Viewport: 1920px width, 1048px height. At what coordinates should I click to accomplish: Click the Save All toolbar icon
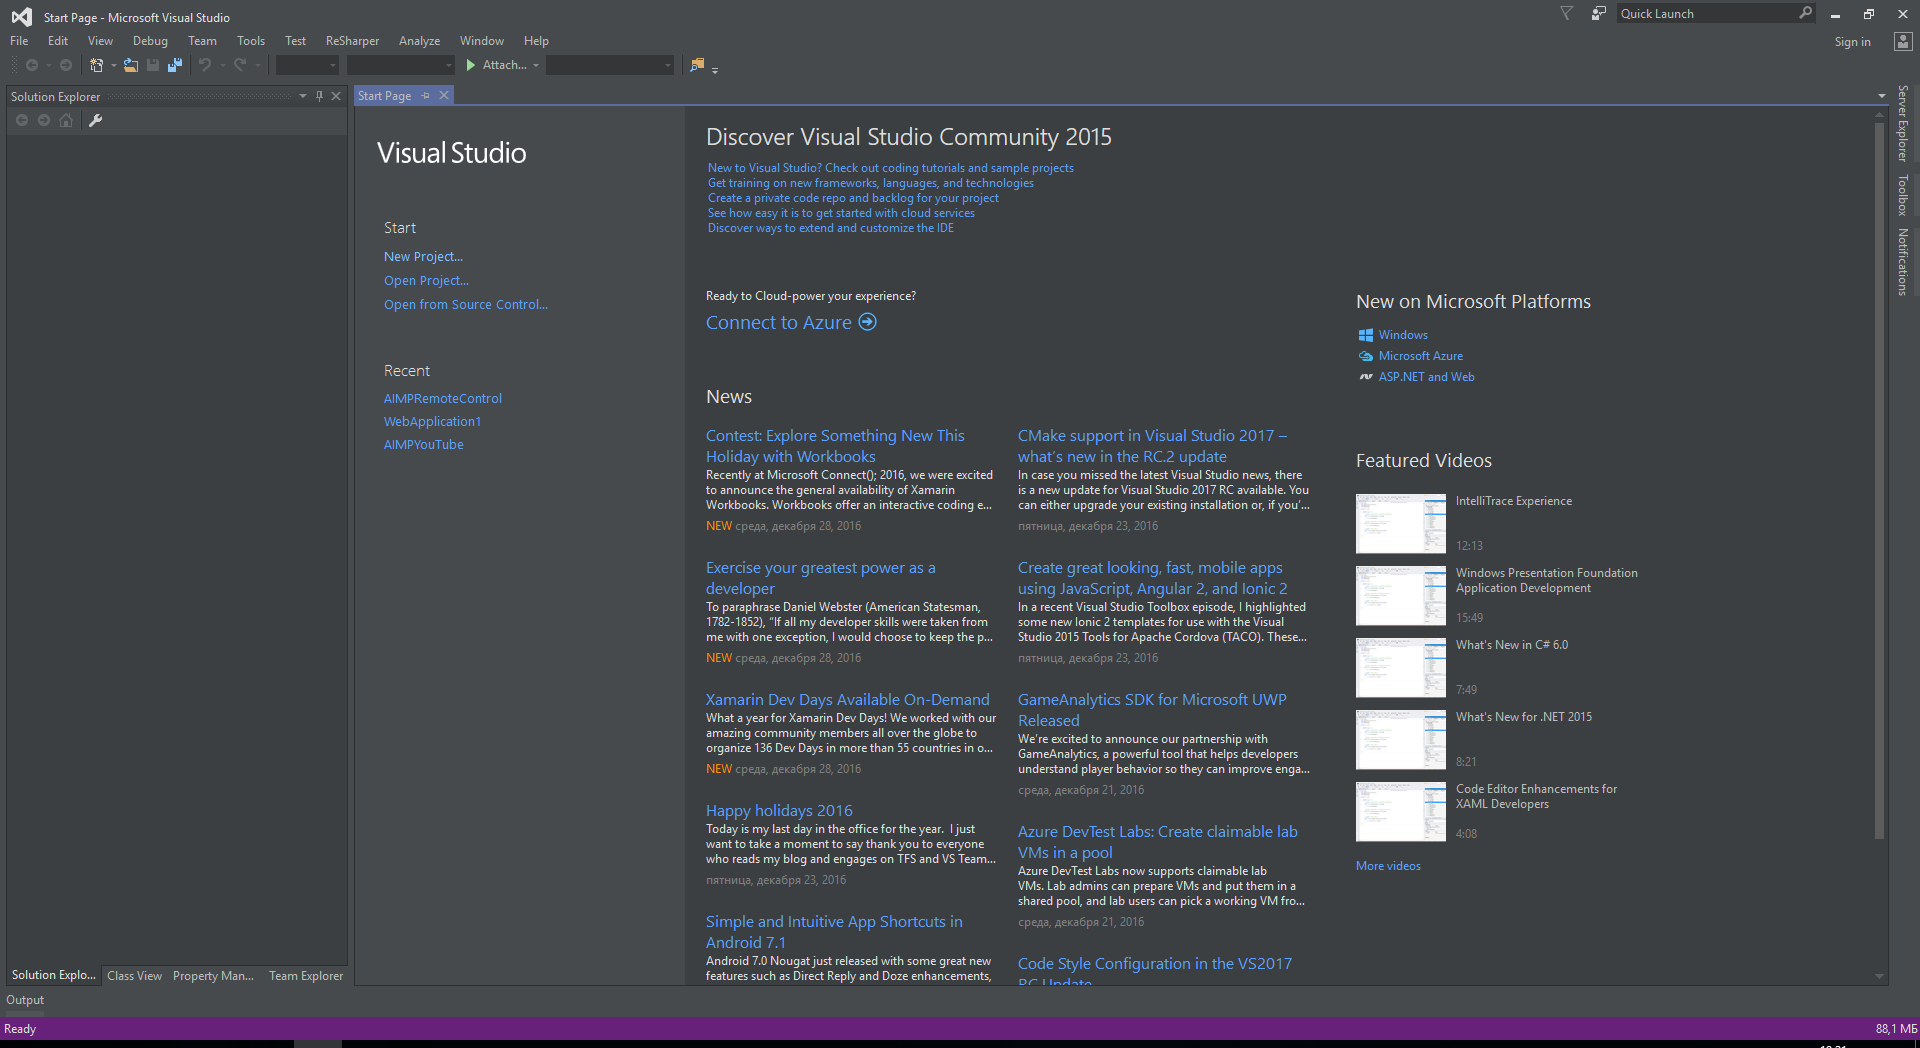pyautogui.click(x=175, y=65)
